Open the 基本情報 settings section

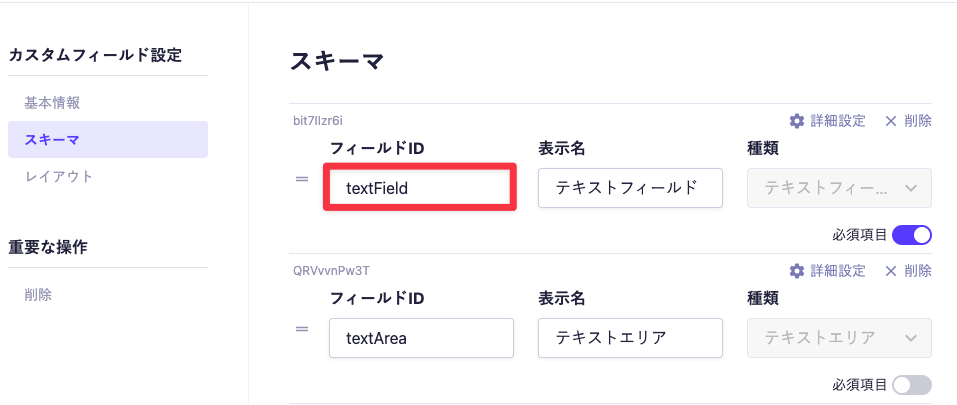point(52,103)
